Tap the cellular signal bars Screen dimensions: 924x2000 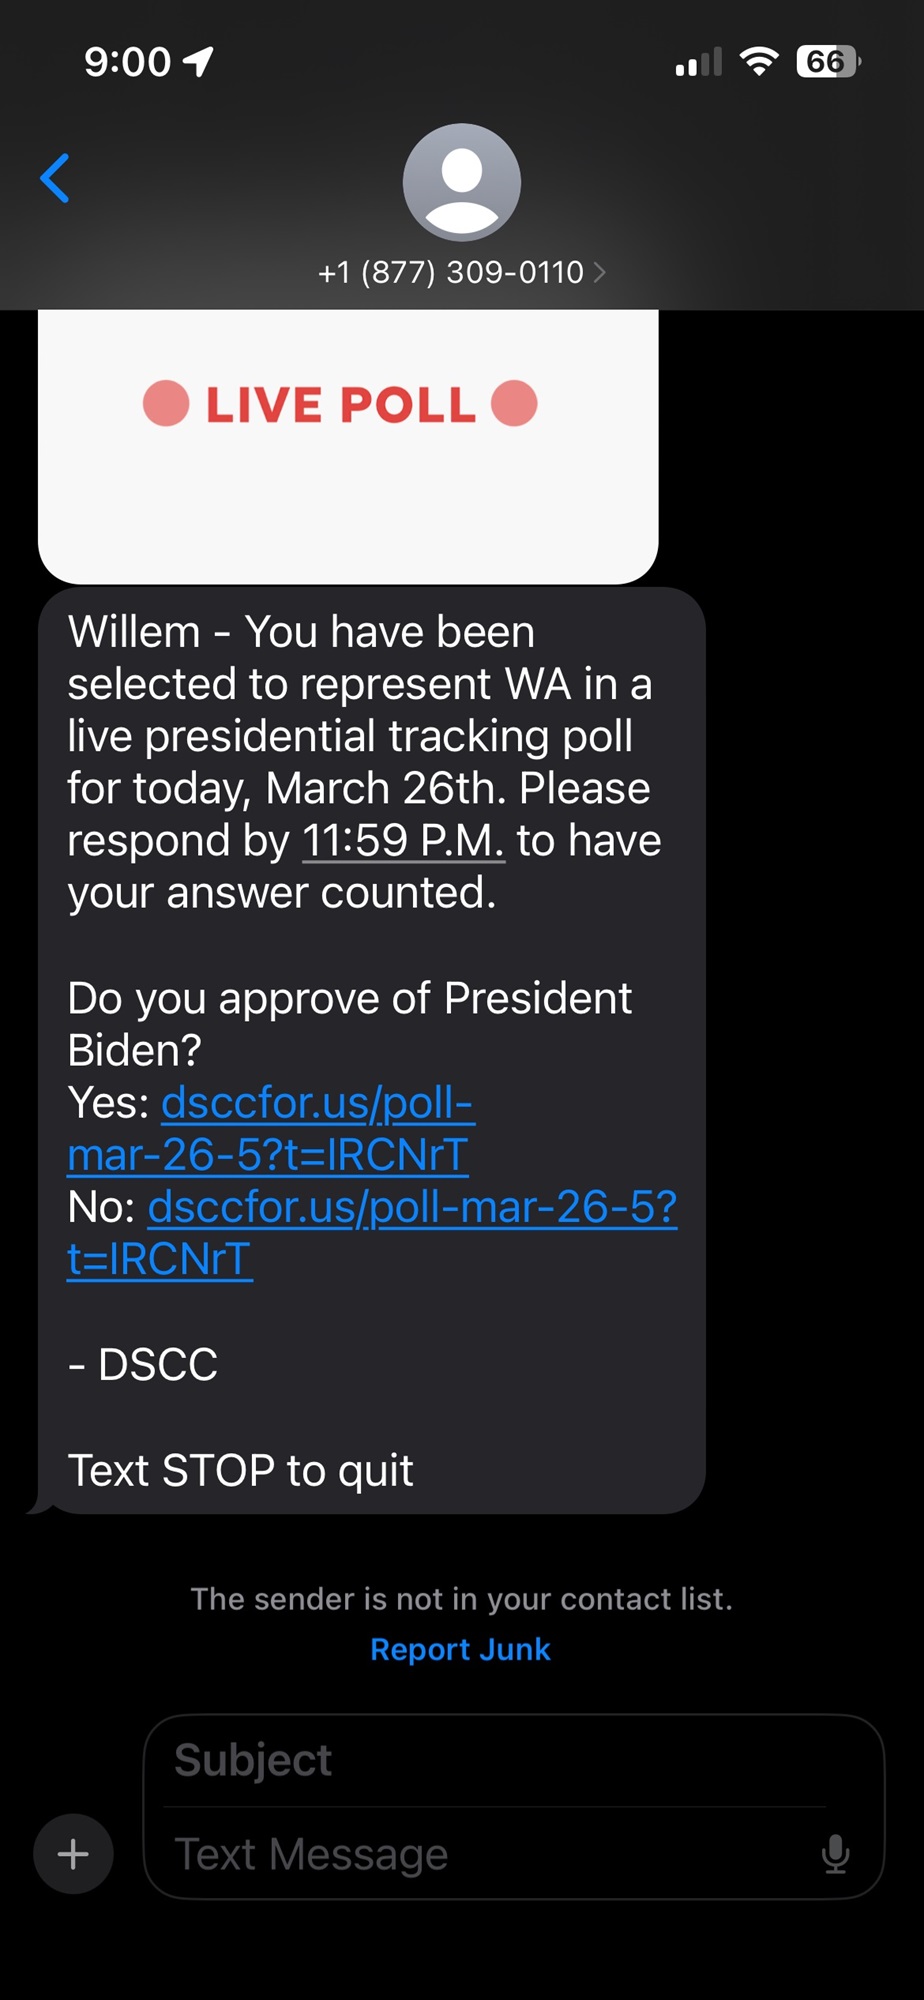tap(698, 62)
